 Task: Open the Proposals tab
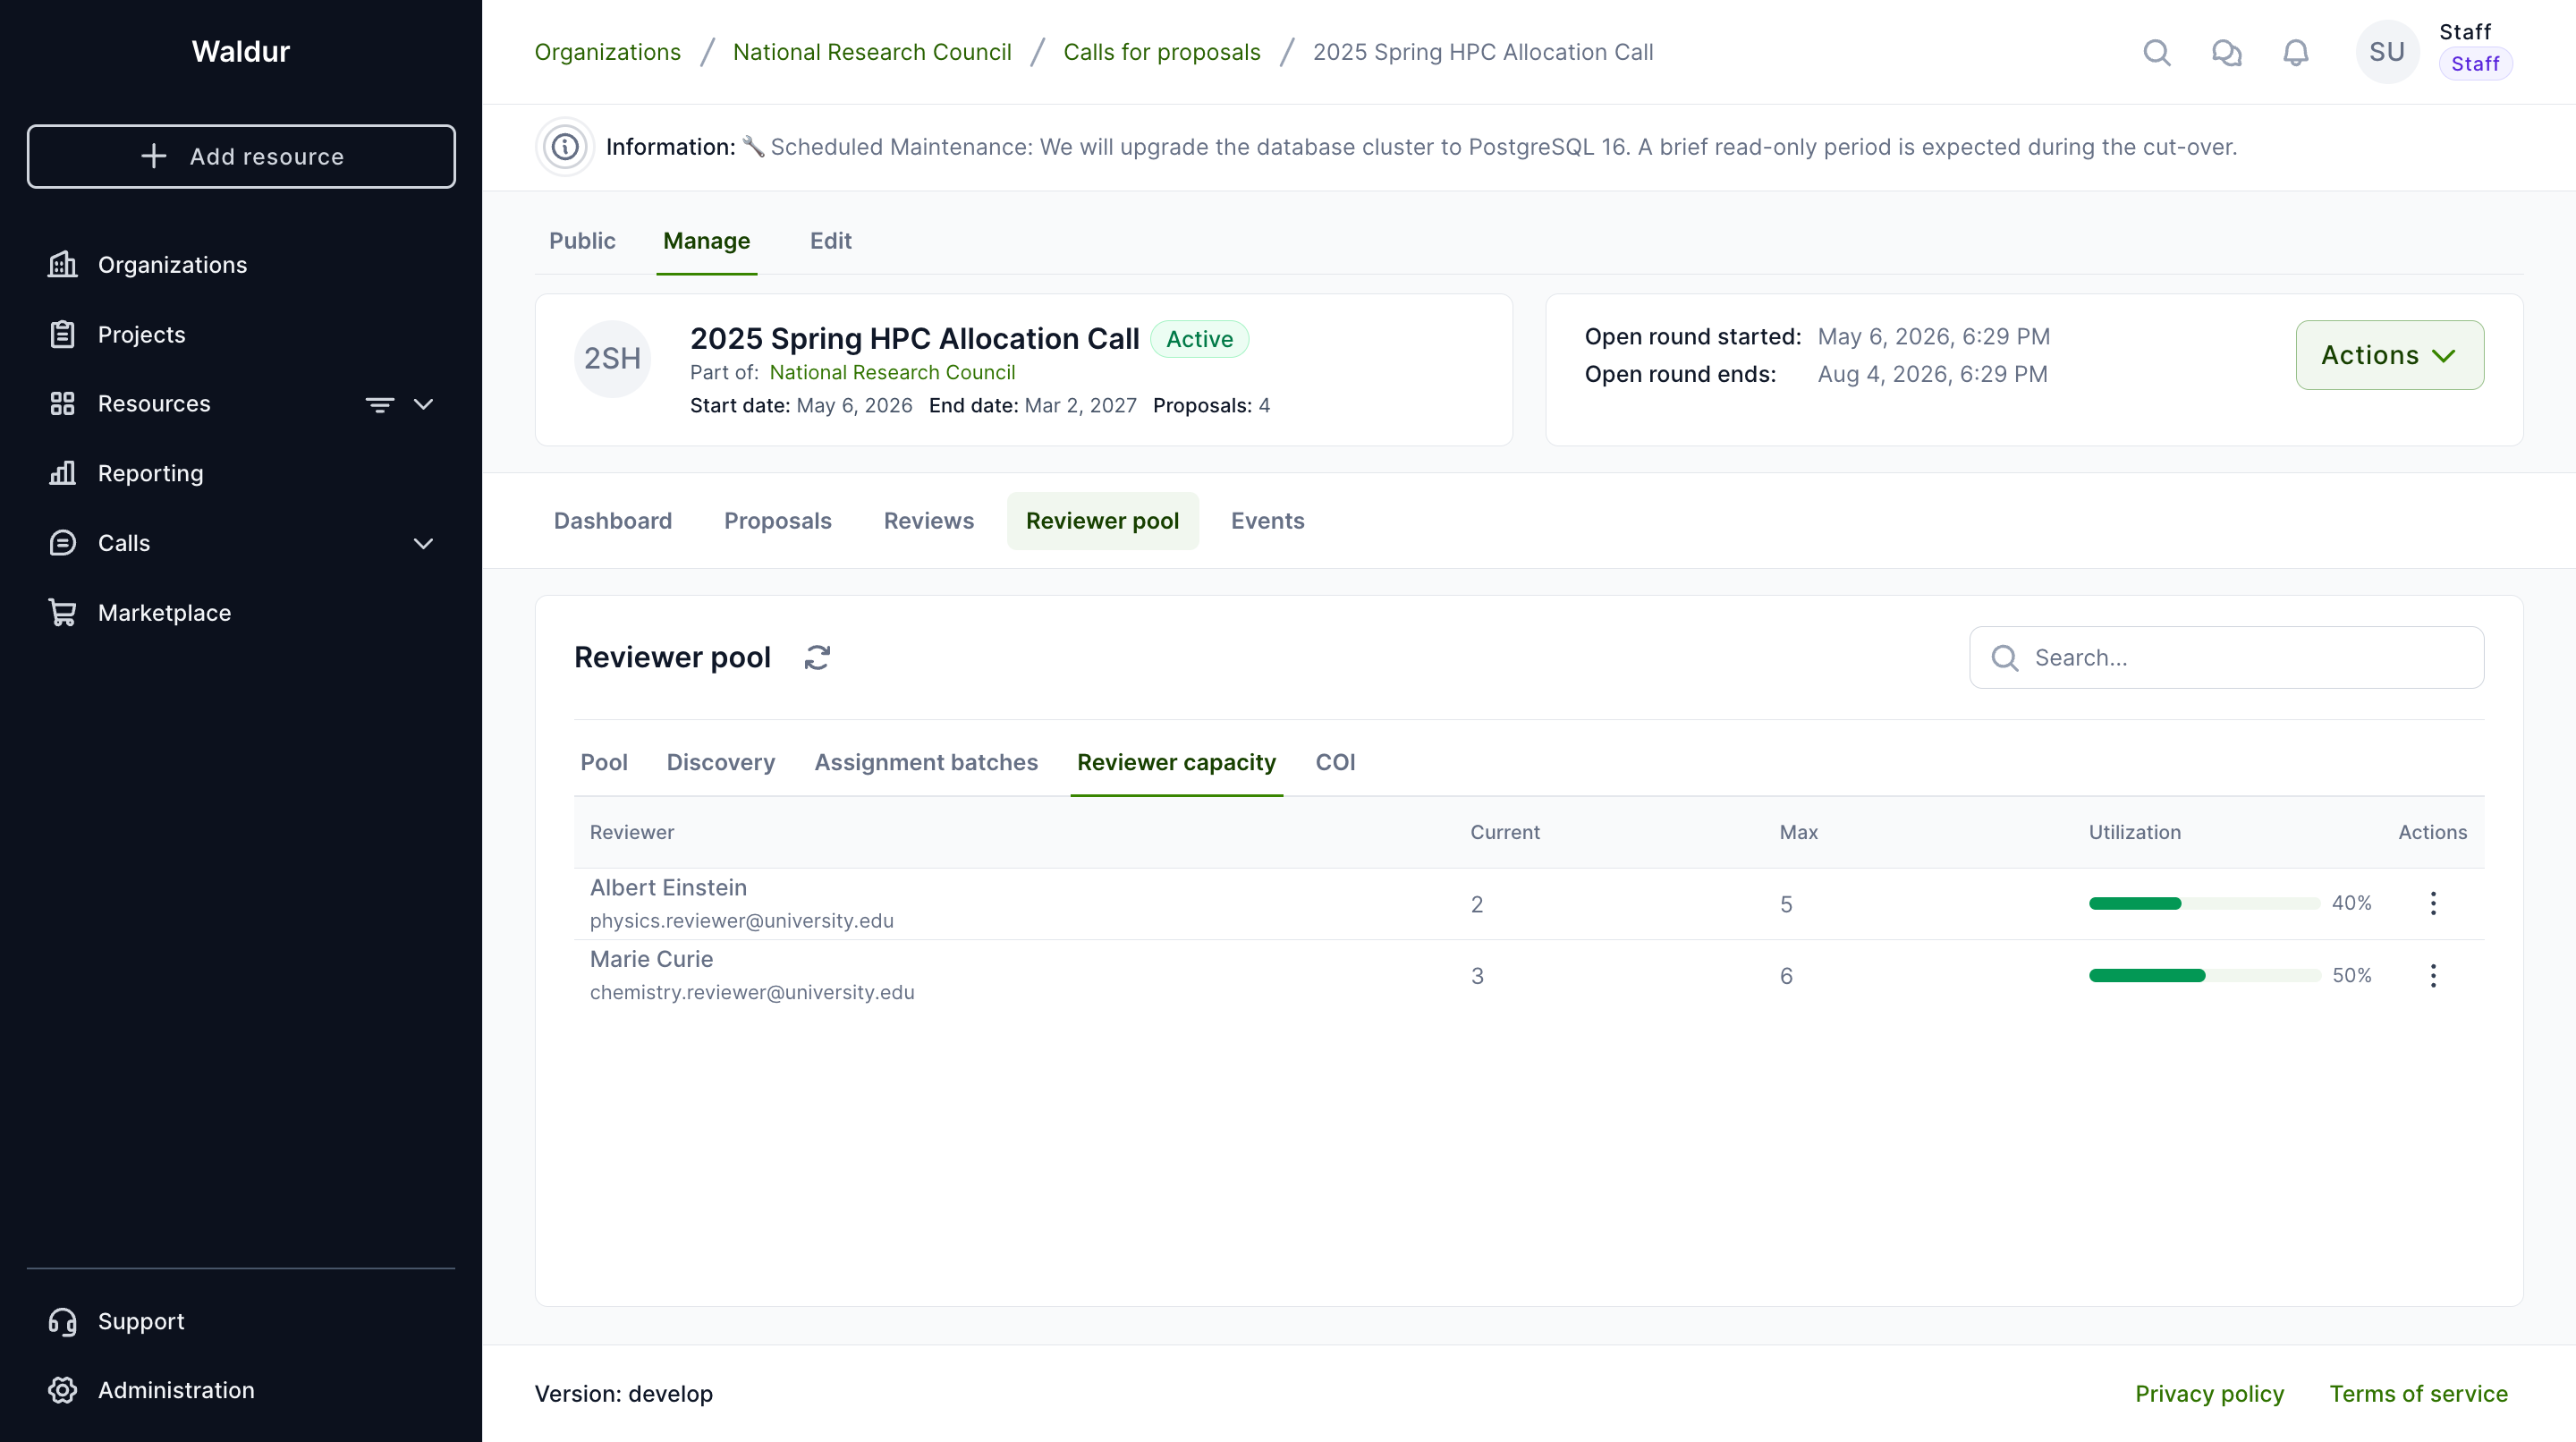coord(777,521)
